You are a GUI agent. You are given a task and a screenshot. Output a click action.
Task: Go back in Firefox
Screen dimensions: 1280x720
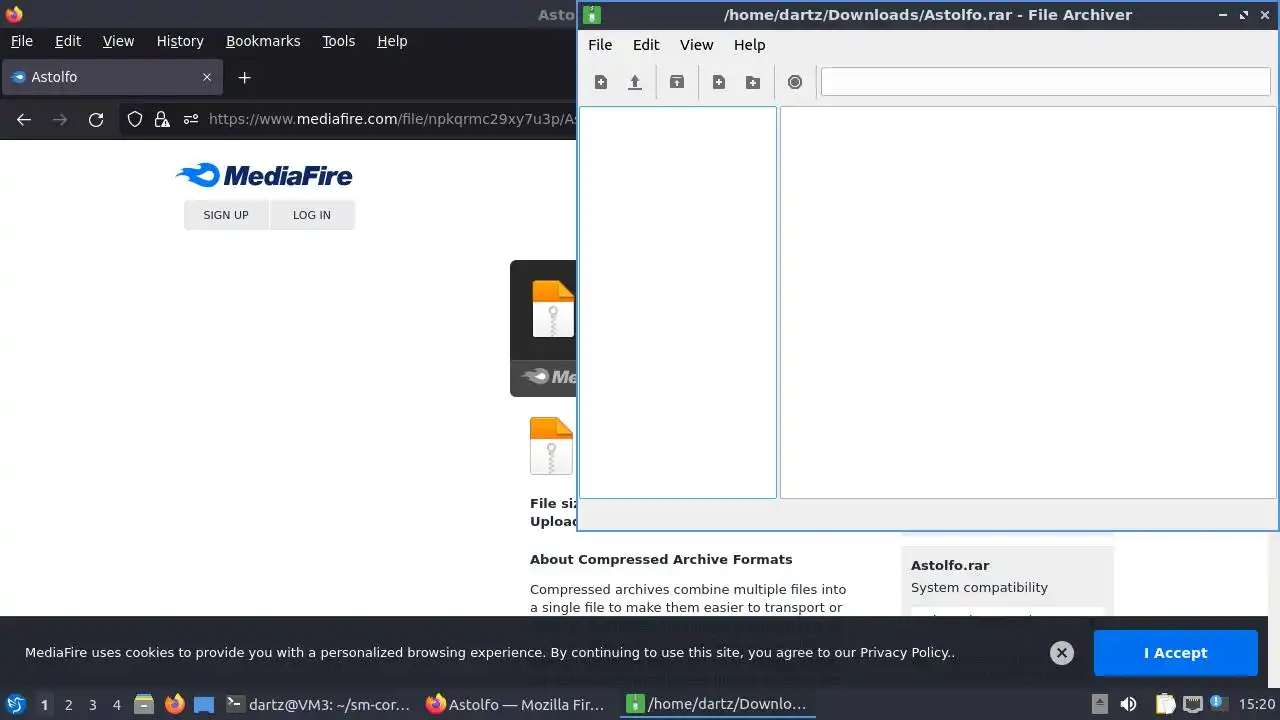tap(24, 120)
